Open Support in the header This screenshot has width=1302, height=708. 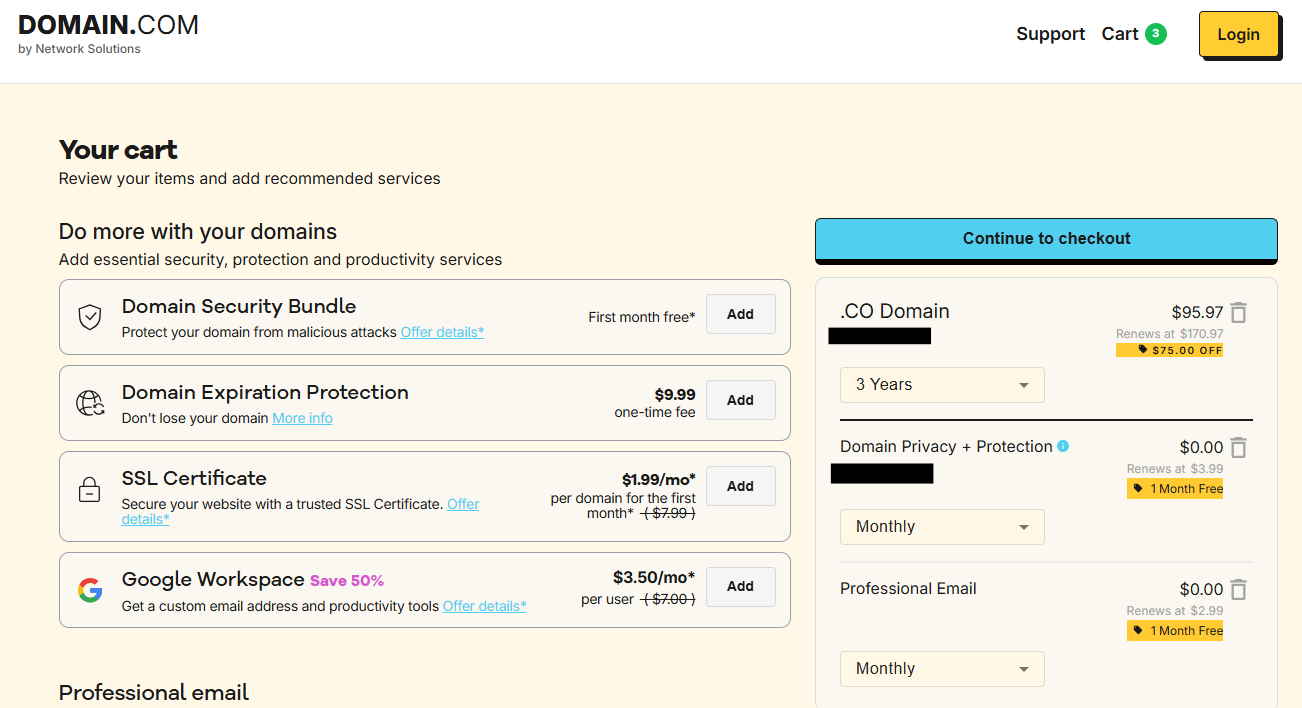tap(1050, 34)
